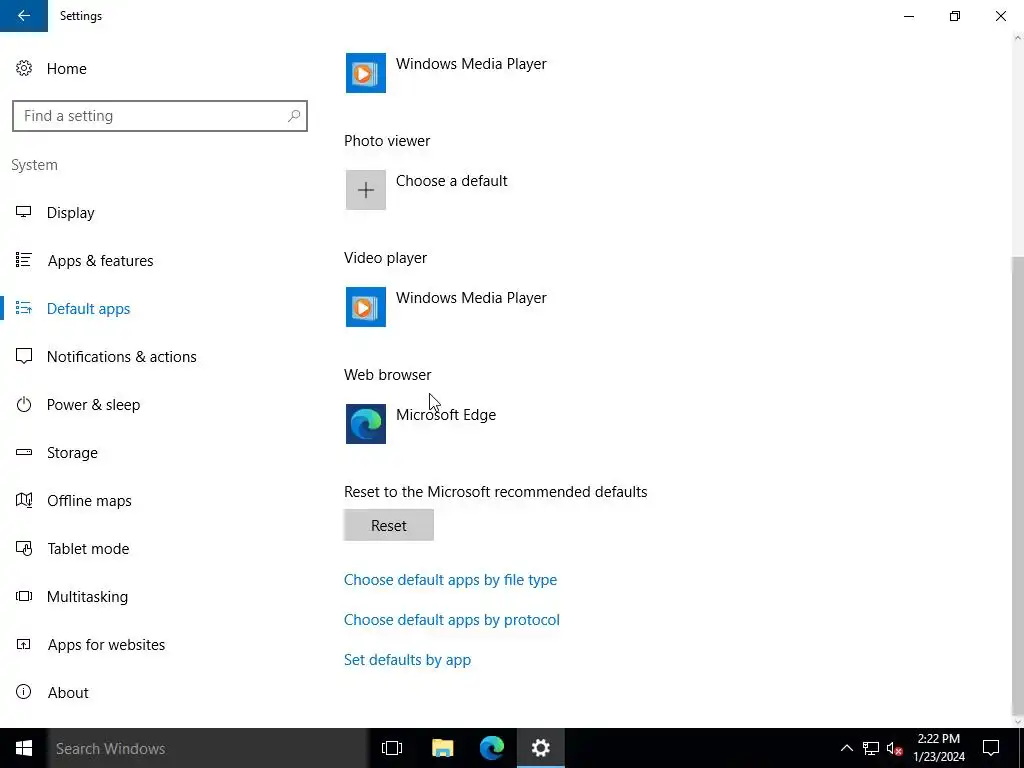Viewport: 1024px width, 768px height.
Task: Click the Windows Media Player icon under Video player
Action: [366, 307]
